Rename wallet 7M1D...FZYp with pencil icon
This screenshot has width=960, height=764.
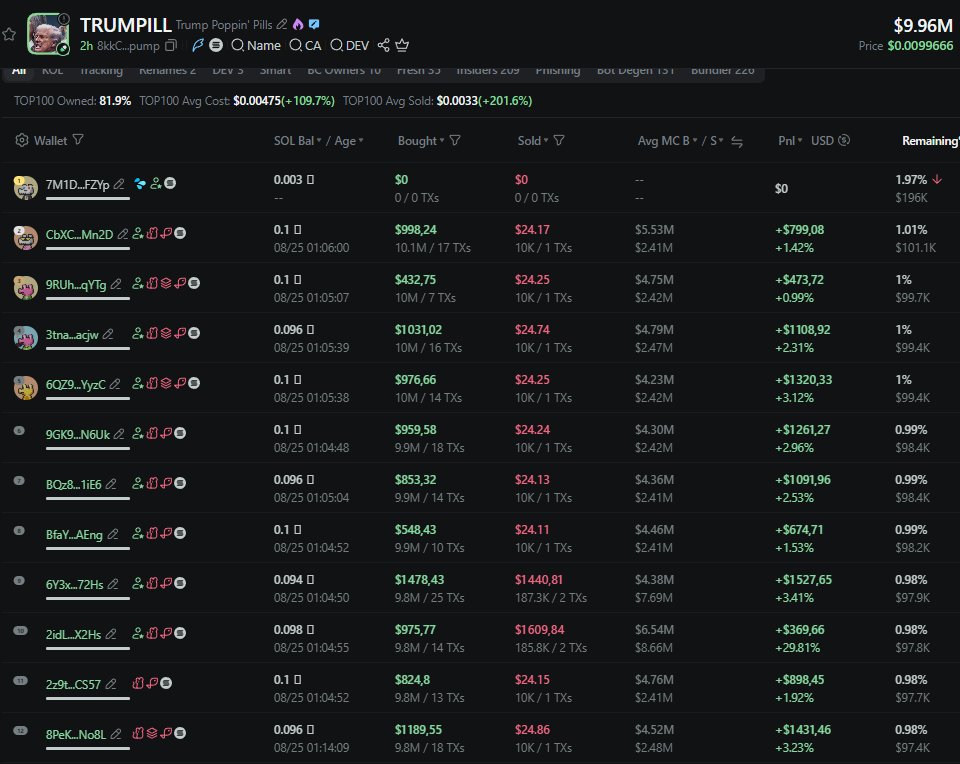click(119, 184)
